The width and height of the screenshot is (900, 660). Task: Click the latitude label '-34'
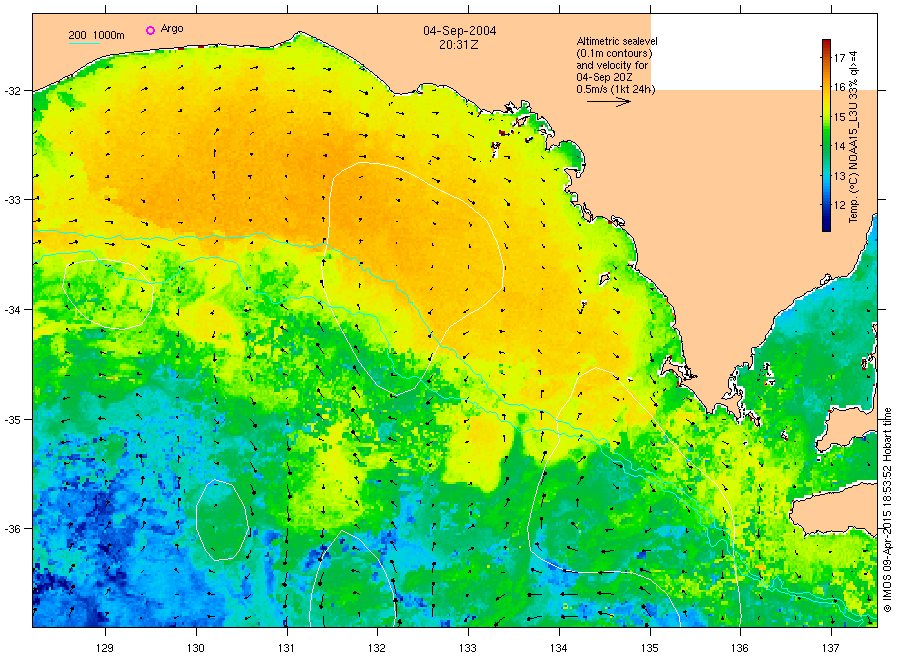point(13,310)
